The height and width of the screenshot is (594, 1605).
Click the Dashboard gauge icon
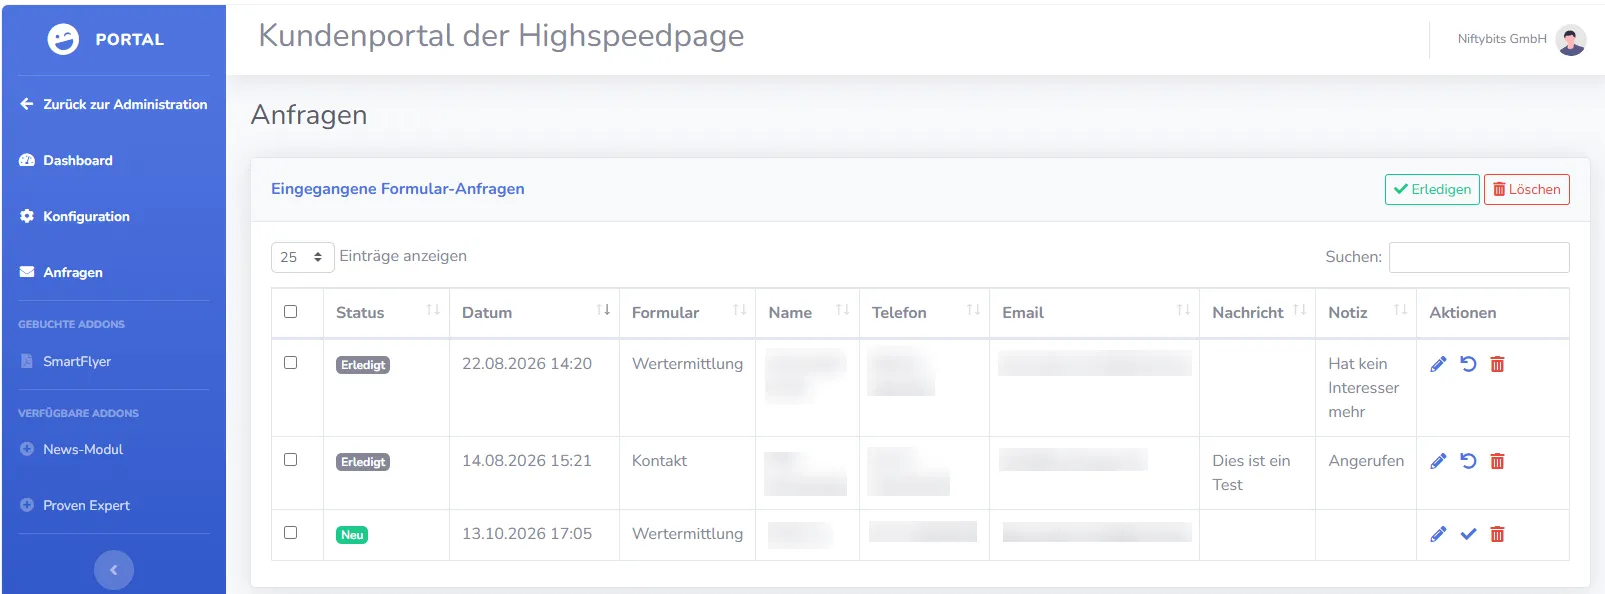tap(27, 160)
